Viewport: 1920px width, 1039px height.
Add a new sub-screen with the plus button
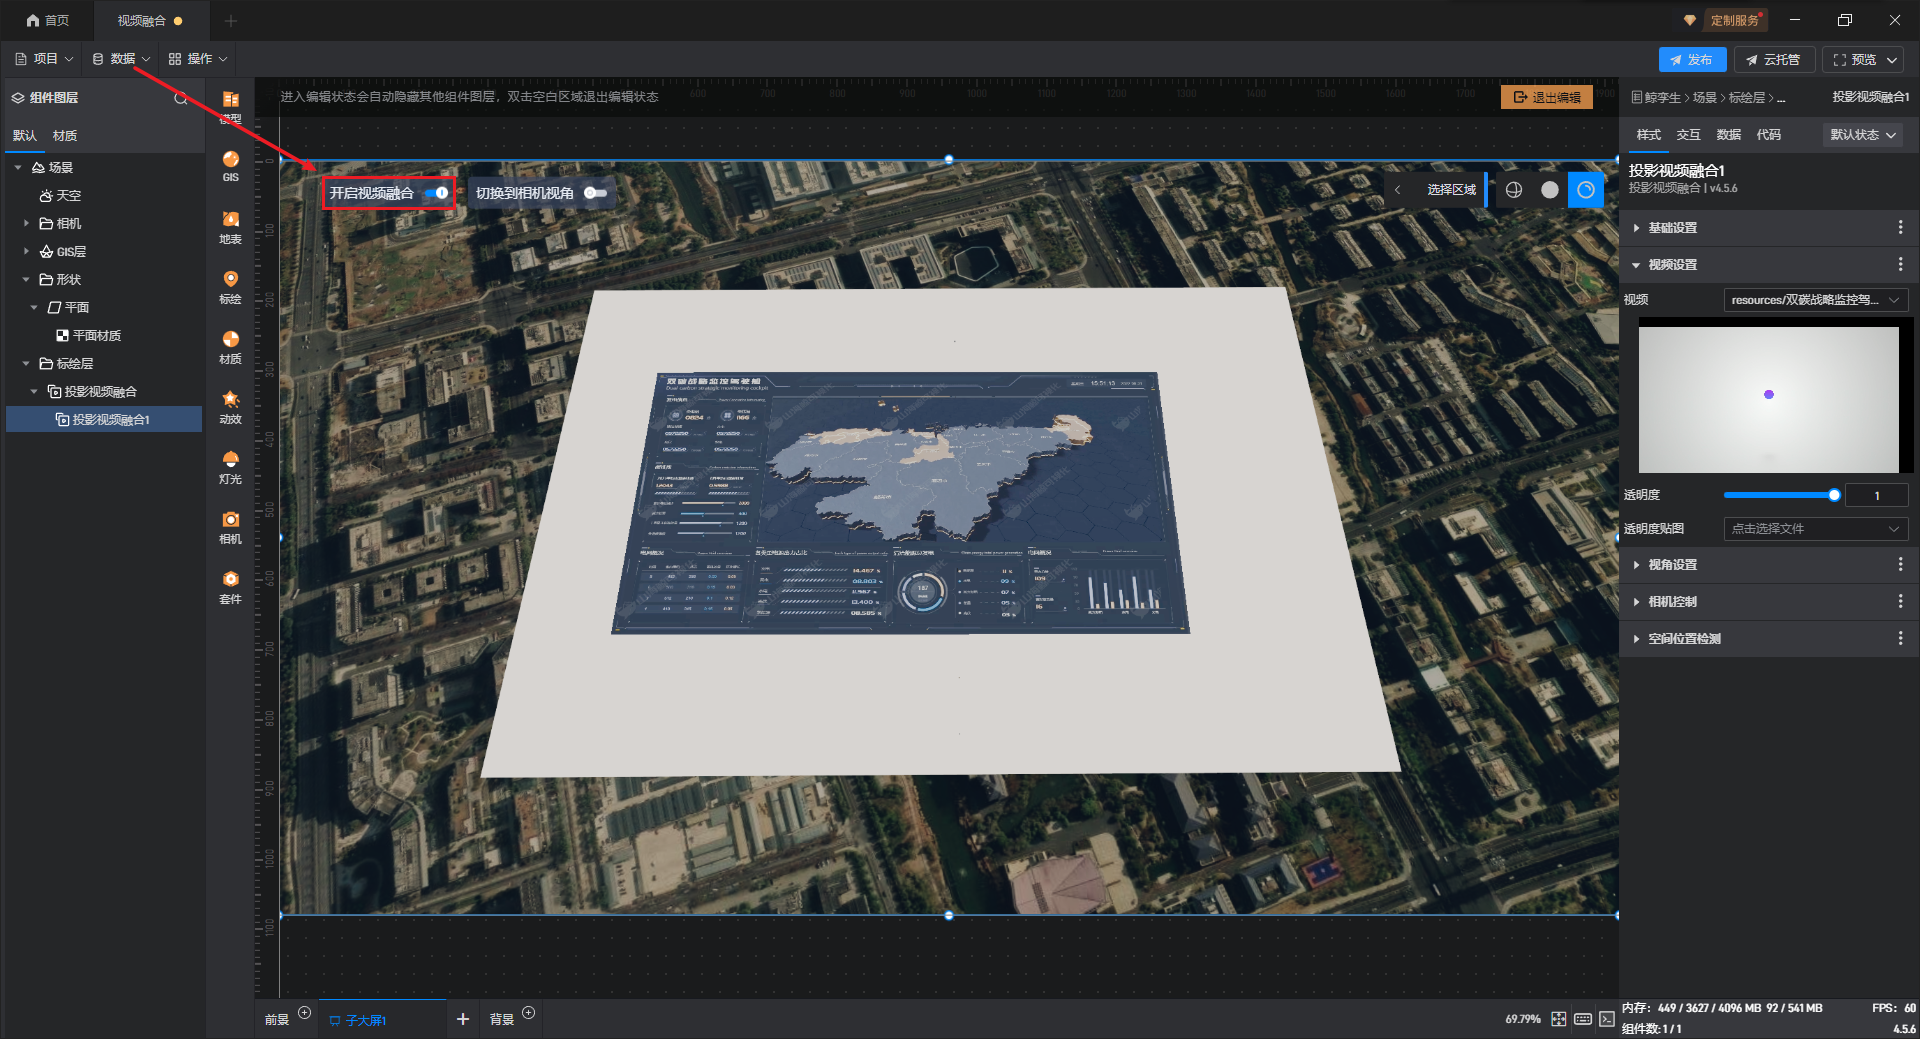click(x=463, y=1019)
